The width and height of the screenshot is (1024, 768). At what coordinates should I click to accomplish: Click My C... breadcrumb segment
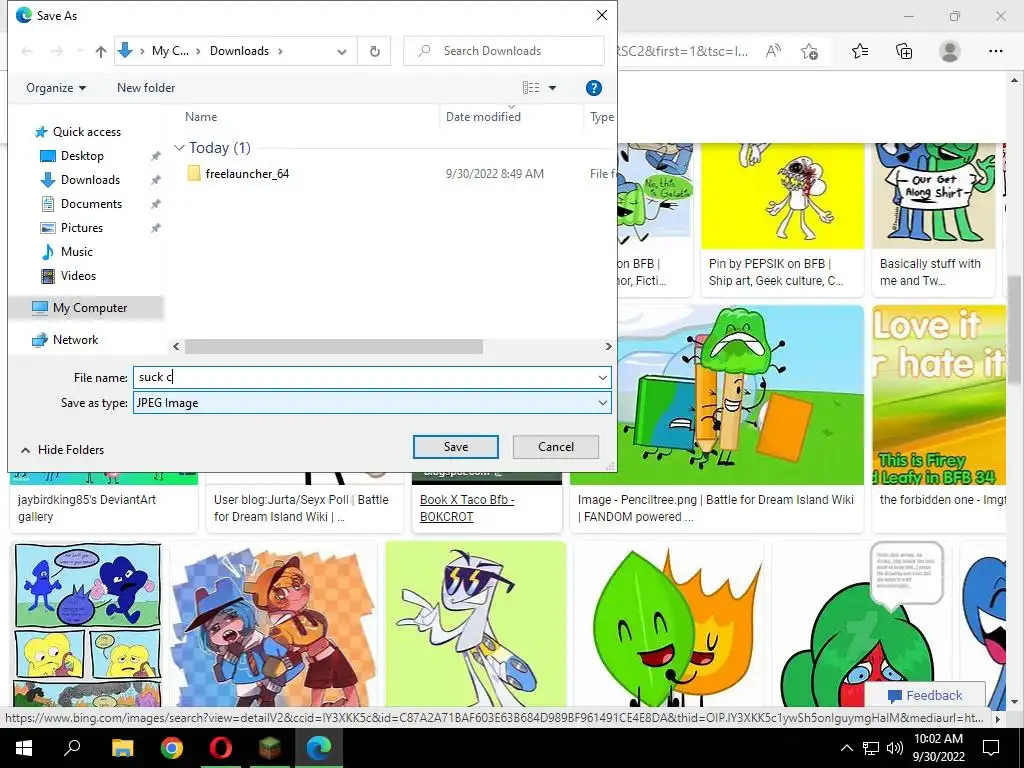(170, 51)
